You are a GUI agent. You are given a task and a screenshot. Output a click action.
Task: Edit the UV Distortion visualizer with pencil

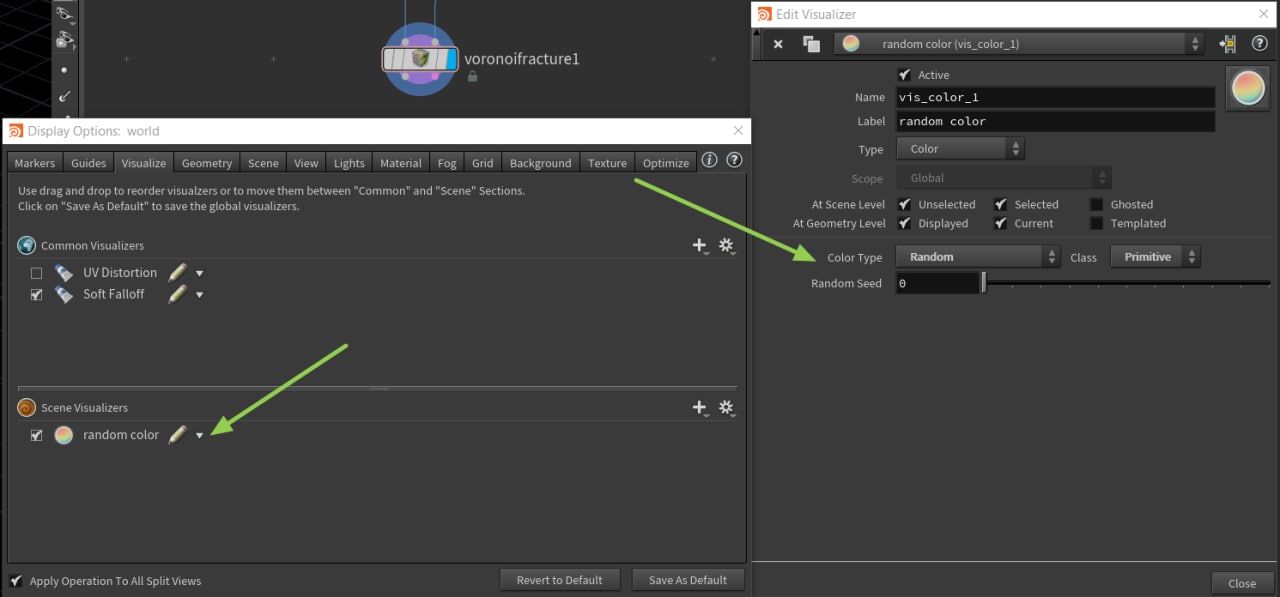(177, 272)
